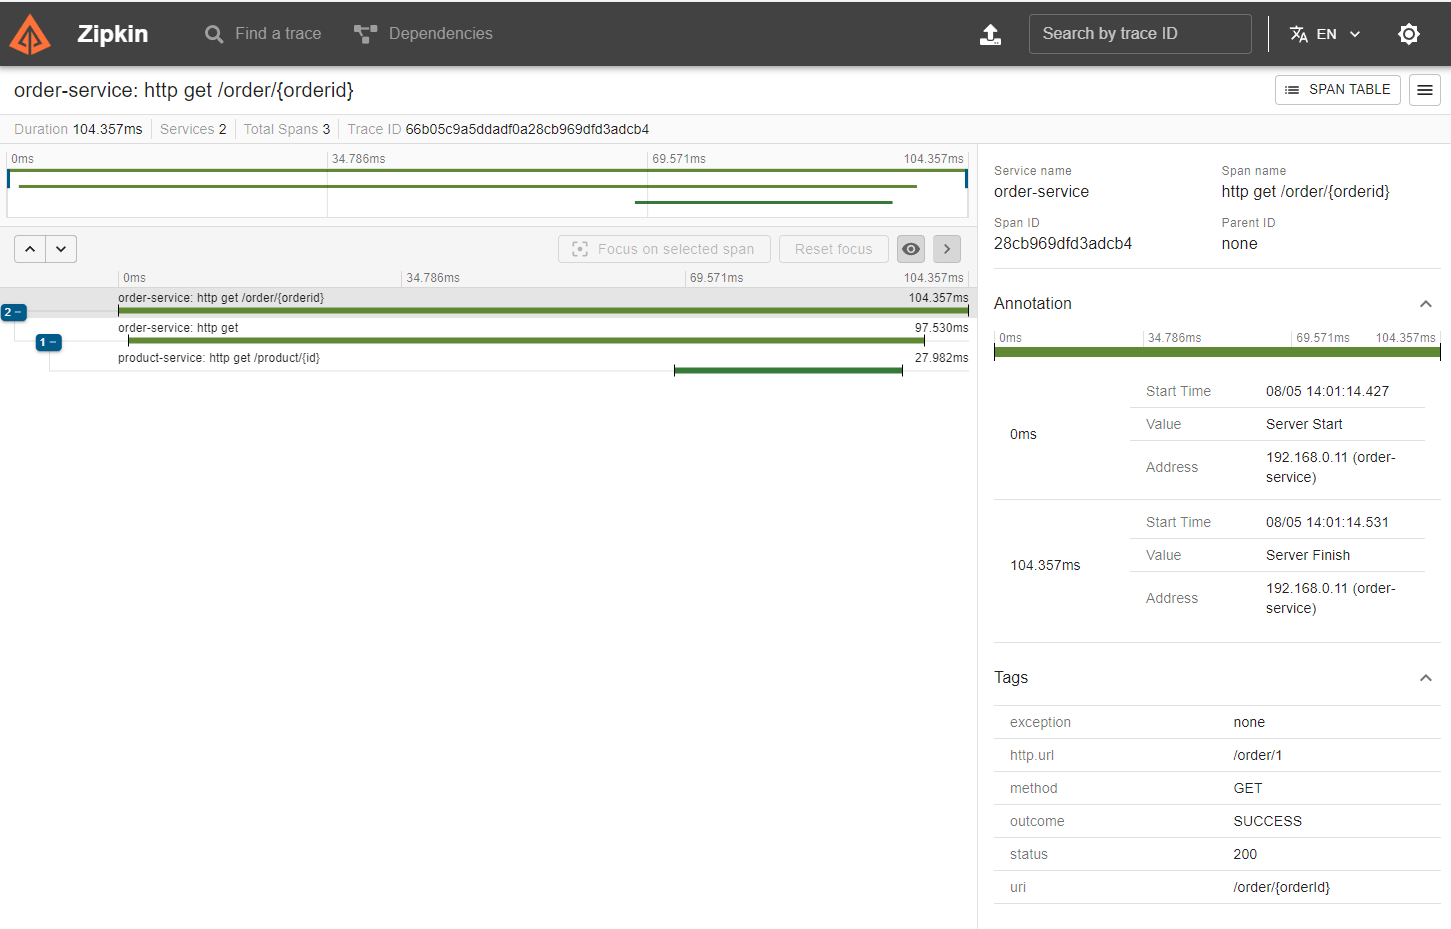Click the 27.982ms span duration
1451x929 pixels.
coord(941,358)
